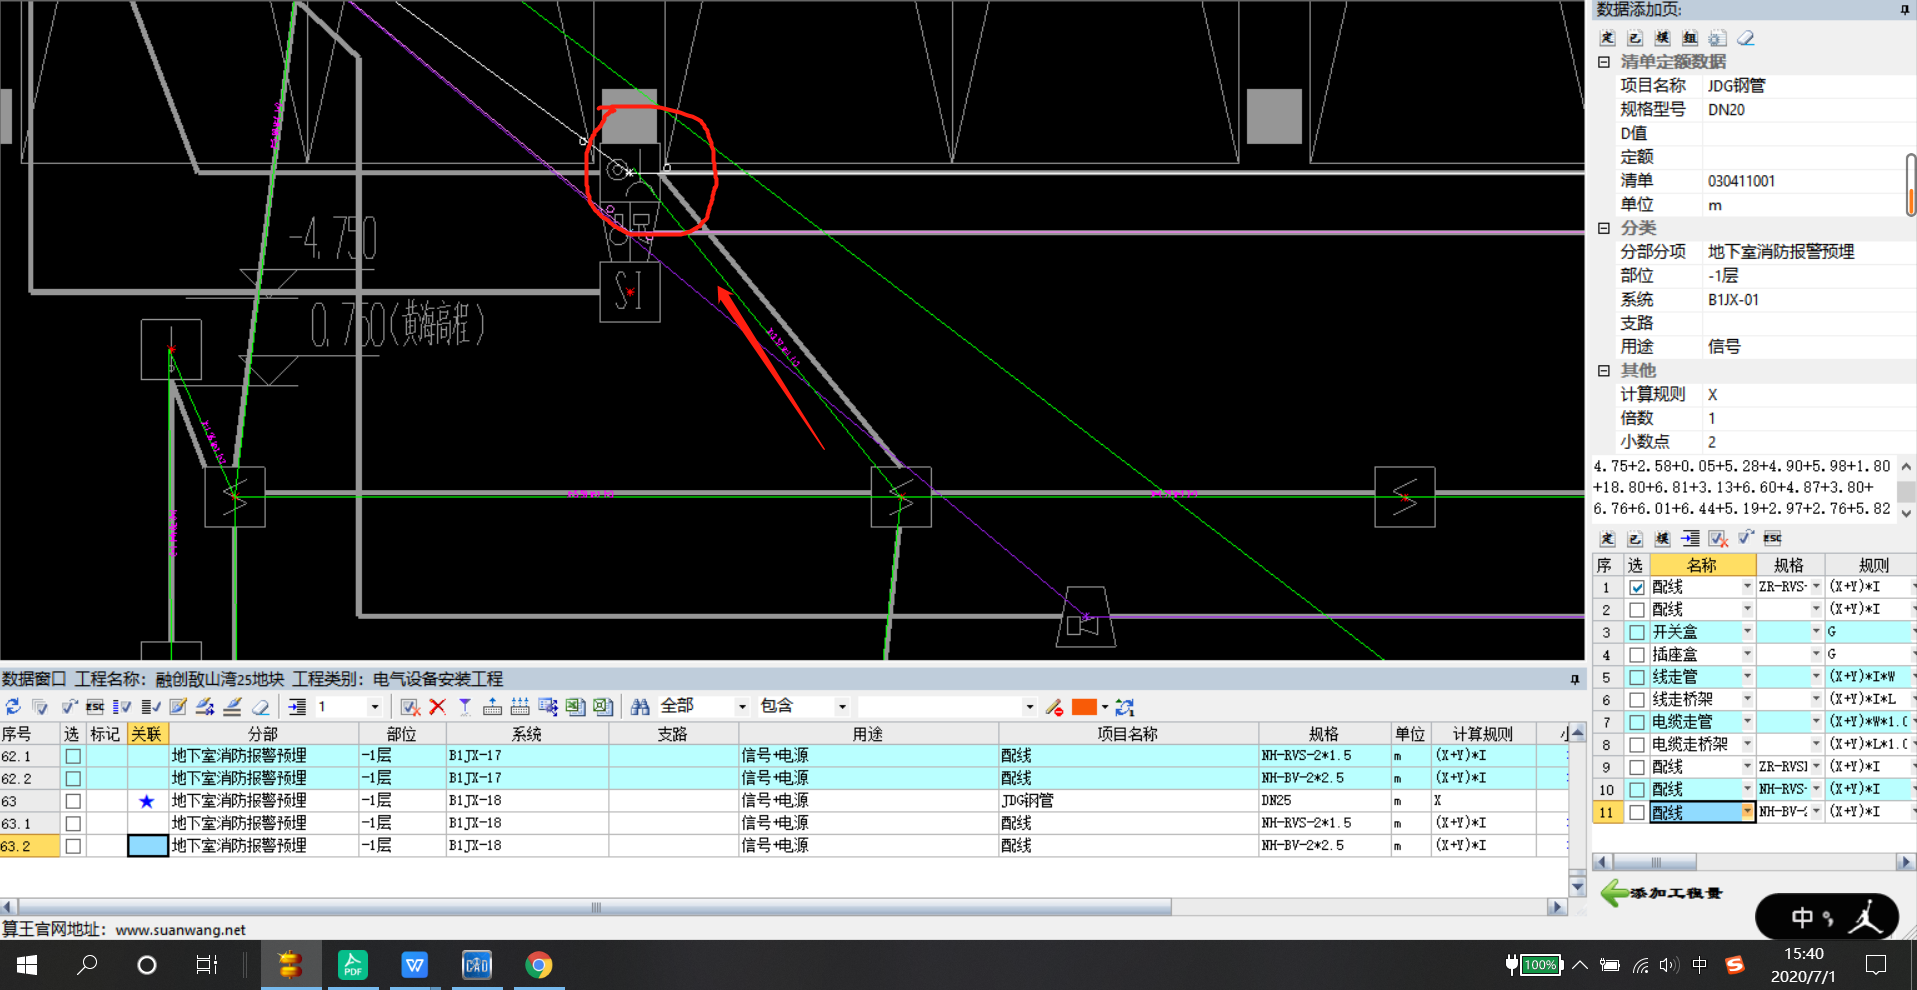Open the 包含 match dropdown
This screenshot has height=990, width=1917.
[x=842, y=707]
